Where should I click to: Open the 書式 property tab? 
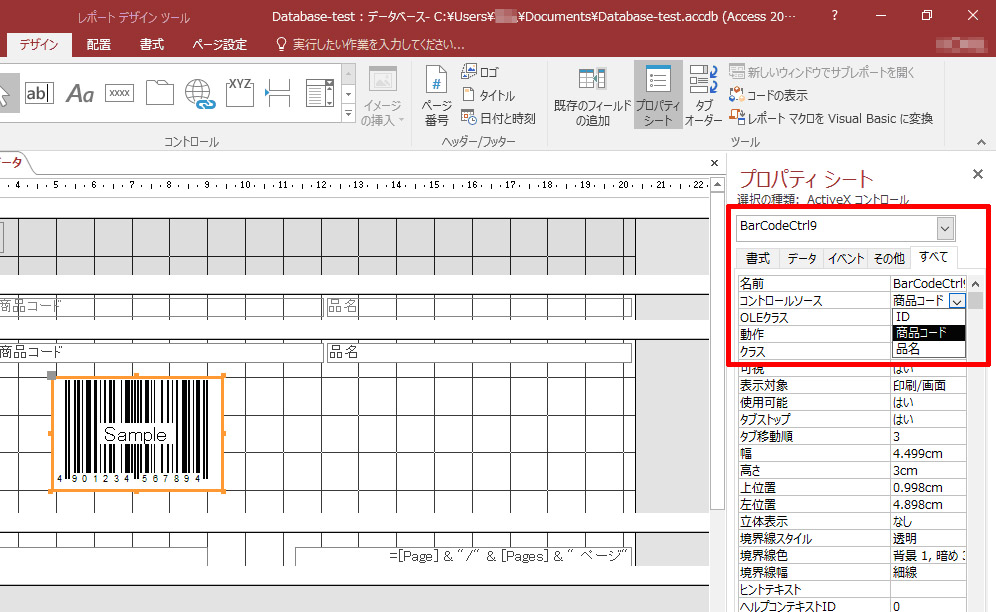(x=758, y=258)
